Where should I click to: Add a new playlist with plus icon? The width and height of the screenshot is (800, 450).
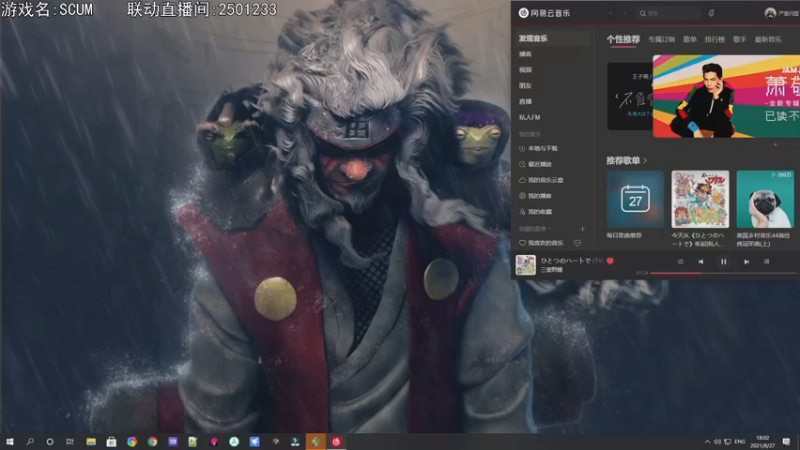tap(582, 229)
